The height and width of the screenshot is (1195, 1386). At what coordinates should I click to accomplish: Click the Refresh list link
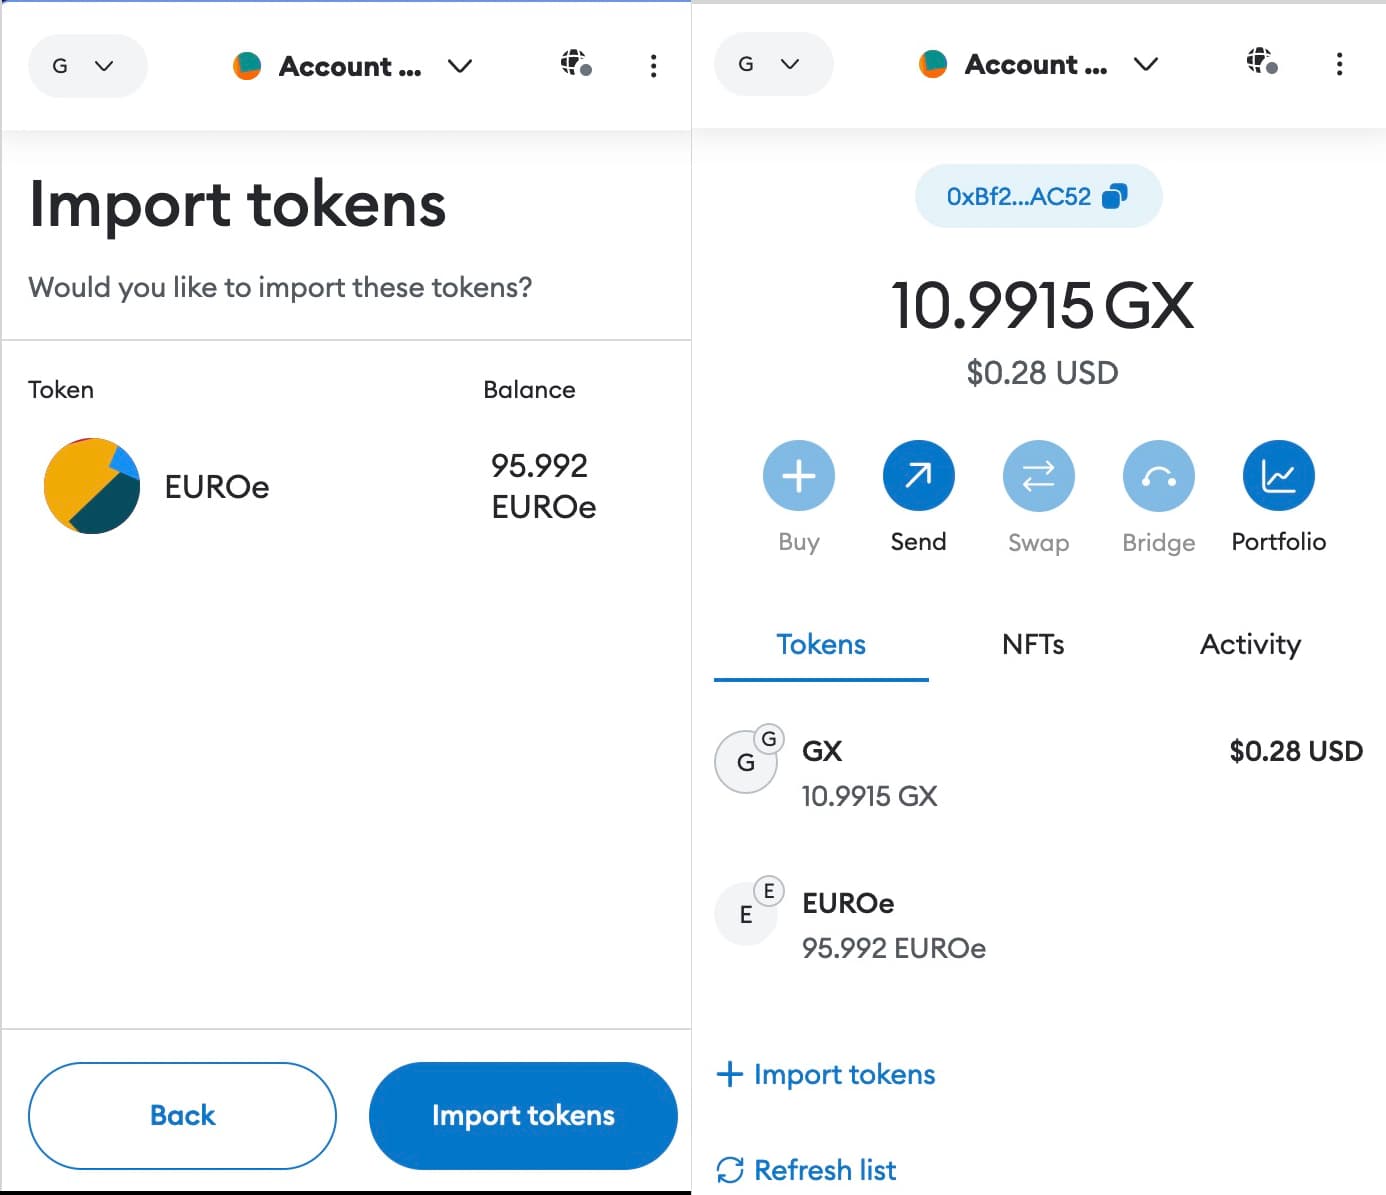click(806, 1169)
